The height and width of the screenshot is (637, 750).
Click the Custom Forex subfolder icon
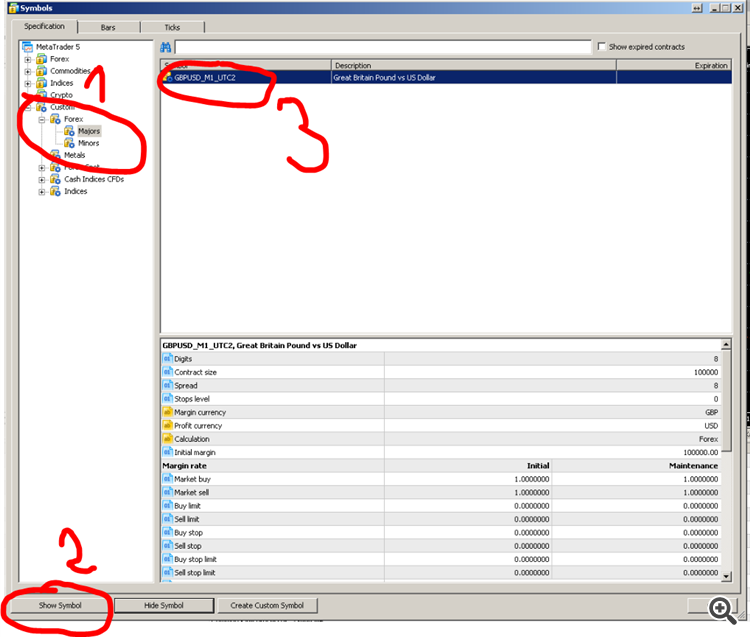click(x=55, y=119)
